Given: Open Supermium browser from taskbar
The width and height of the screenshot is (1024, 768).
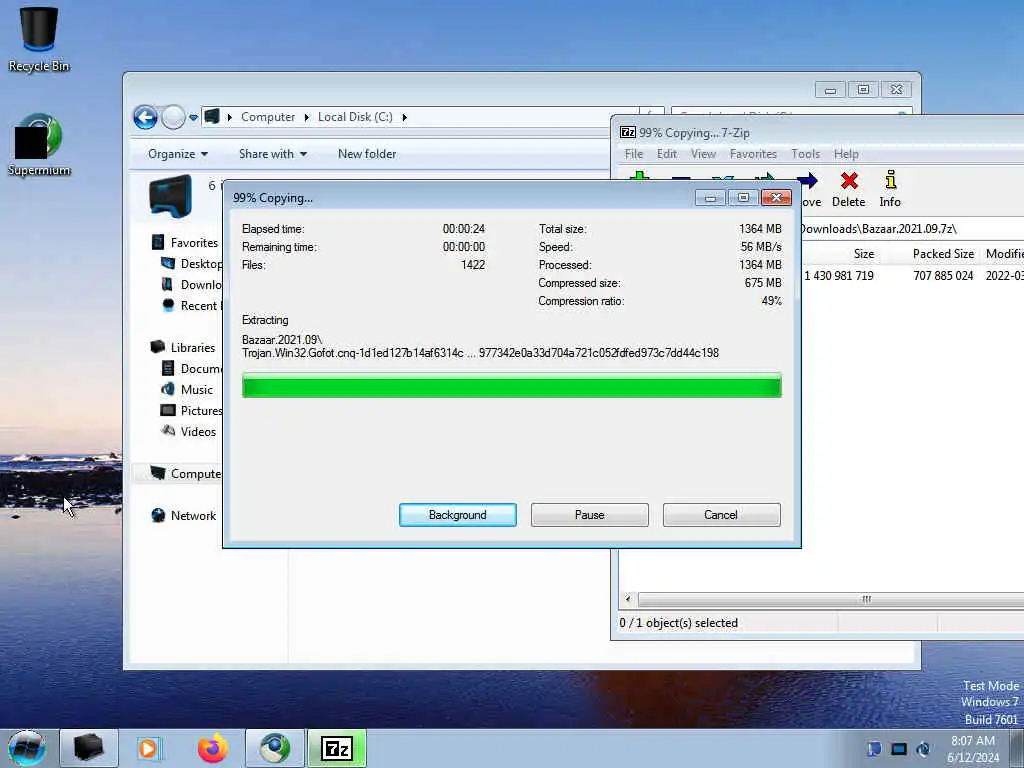Looking at the screenshot, I should (275, 748).
